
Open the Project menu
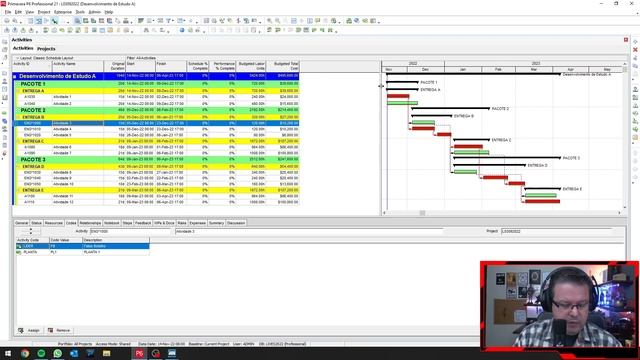point(44,12)
